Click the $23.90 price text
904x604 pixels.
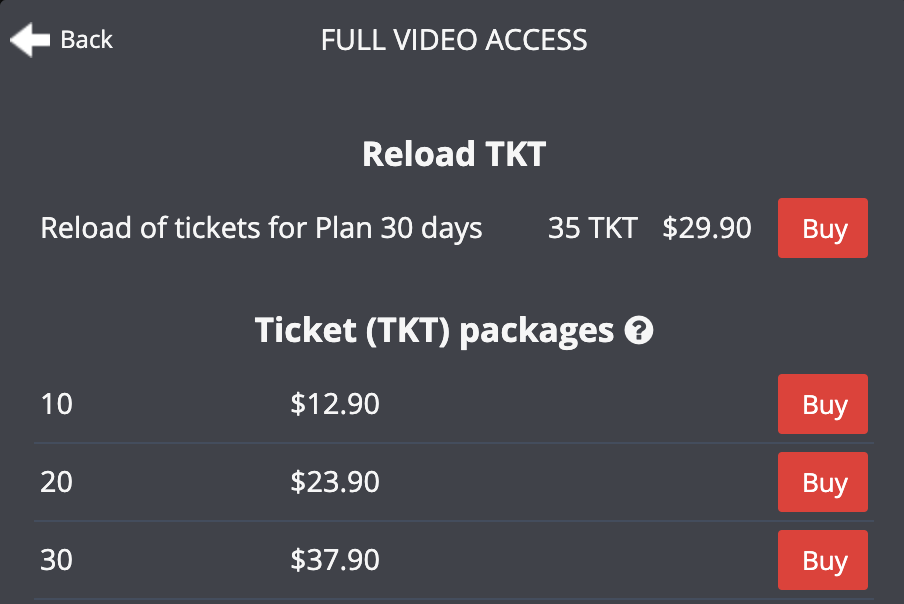pyautogui.click(x=335, y=483)
